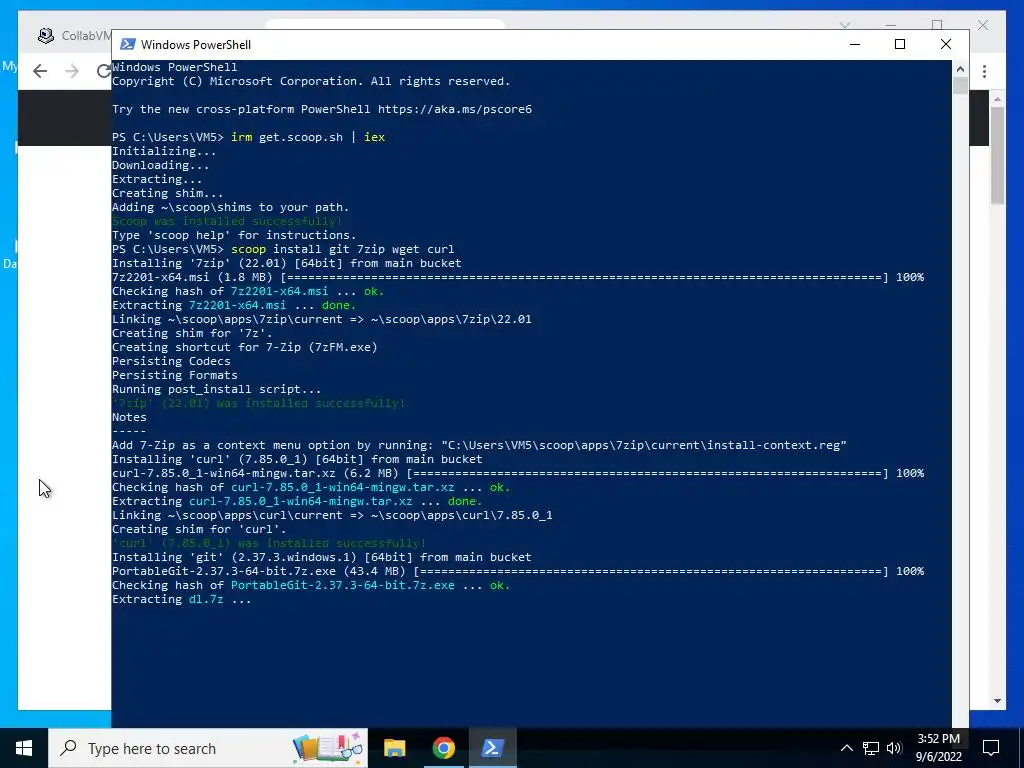Click the PortableGit download progress bar
Image resolution: width=1024 pixels, height=768 pixels.
click(651, 571)
